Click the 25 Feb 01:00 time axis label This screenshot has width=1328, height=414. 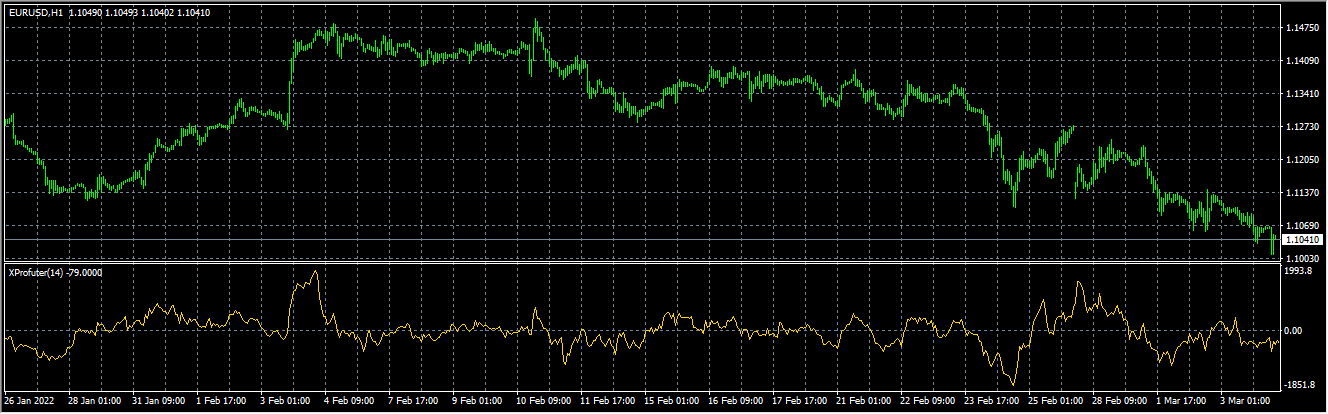1056,401
